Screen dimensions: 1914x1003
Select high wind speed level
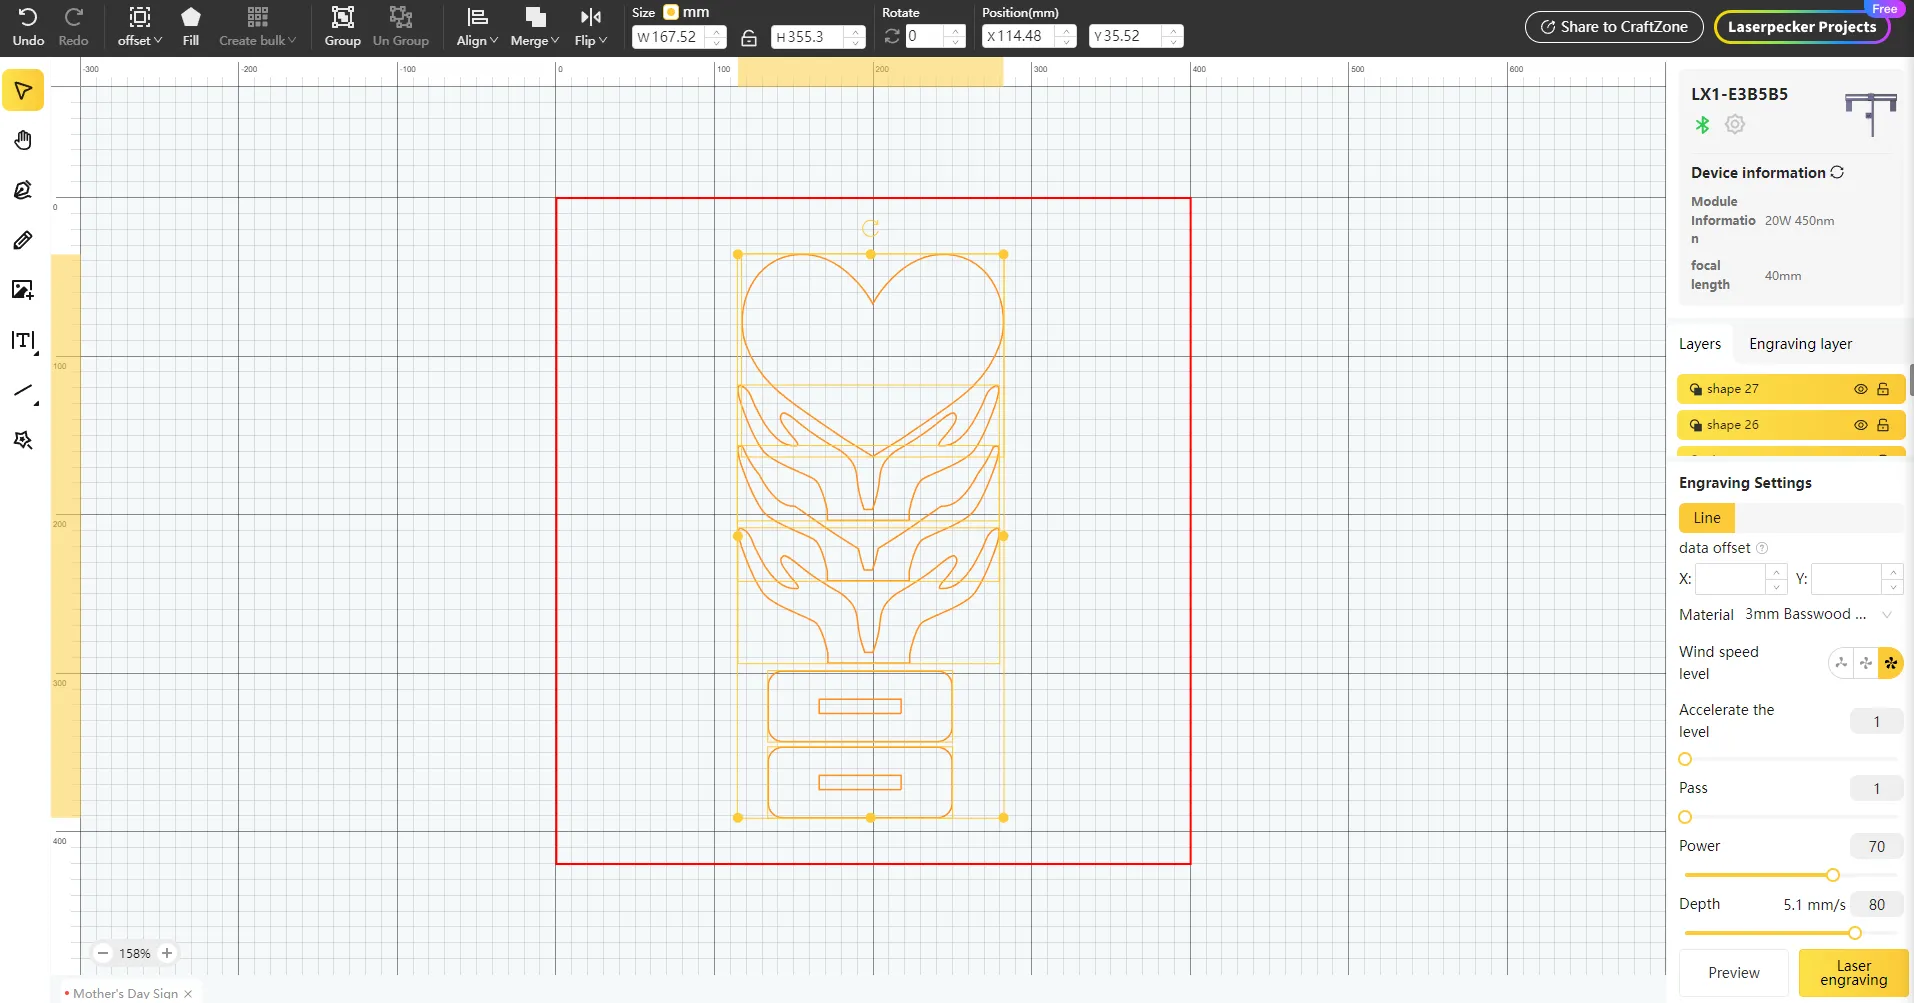(1891, 663)
